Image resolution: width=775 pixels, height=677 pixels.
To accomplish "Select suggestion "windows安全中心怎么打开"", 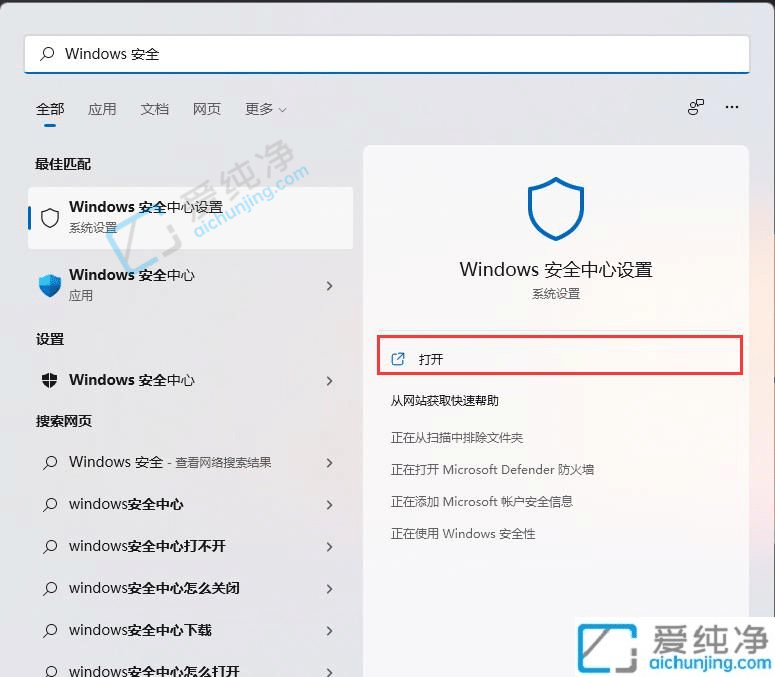I will (191, 668).
